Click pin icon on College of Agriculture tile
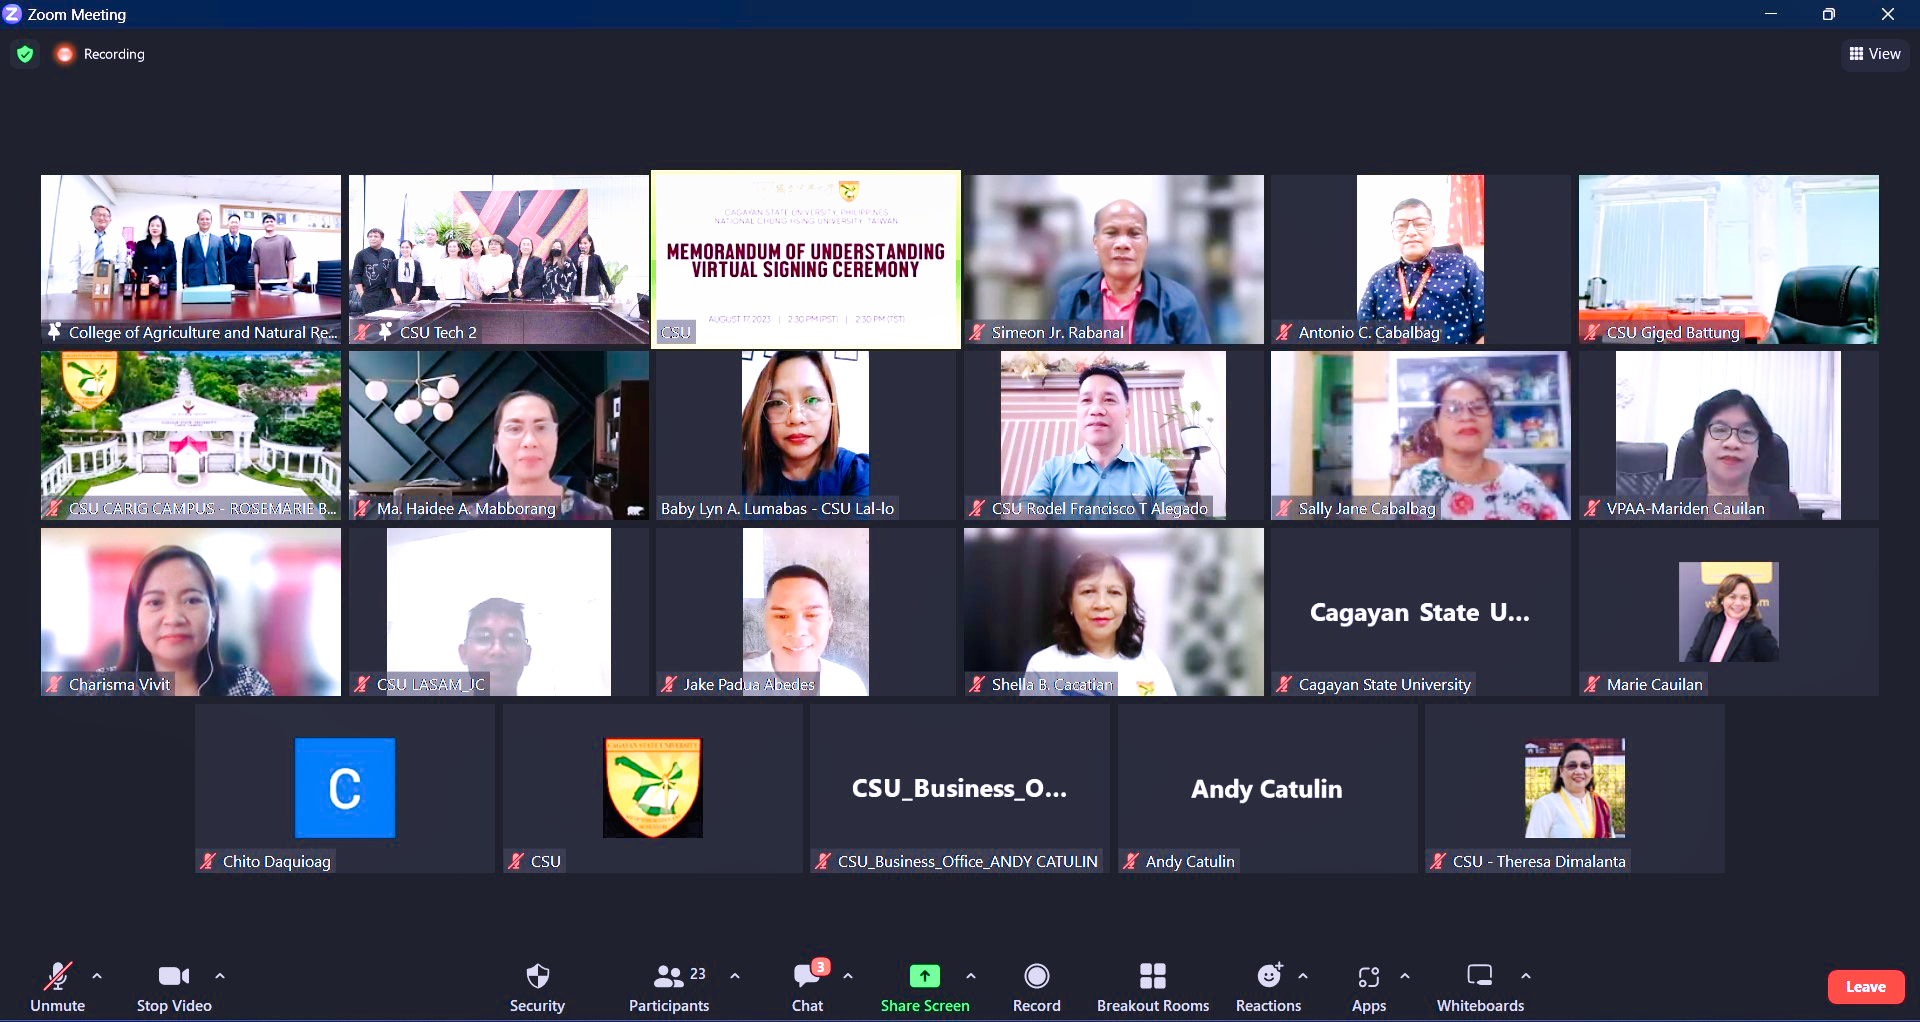 click(x=55, y=332)
